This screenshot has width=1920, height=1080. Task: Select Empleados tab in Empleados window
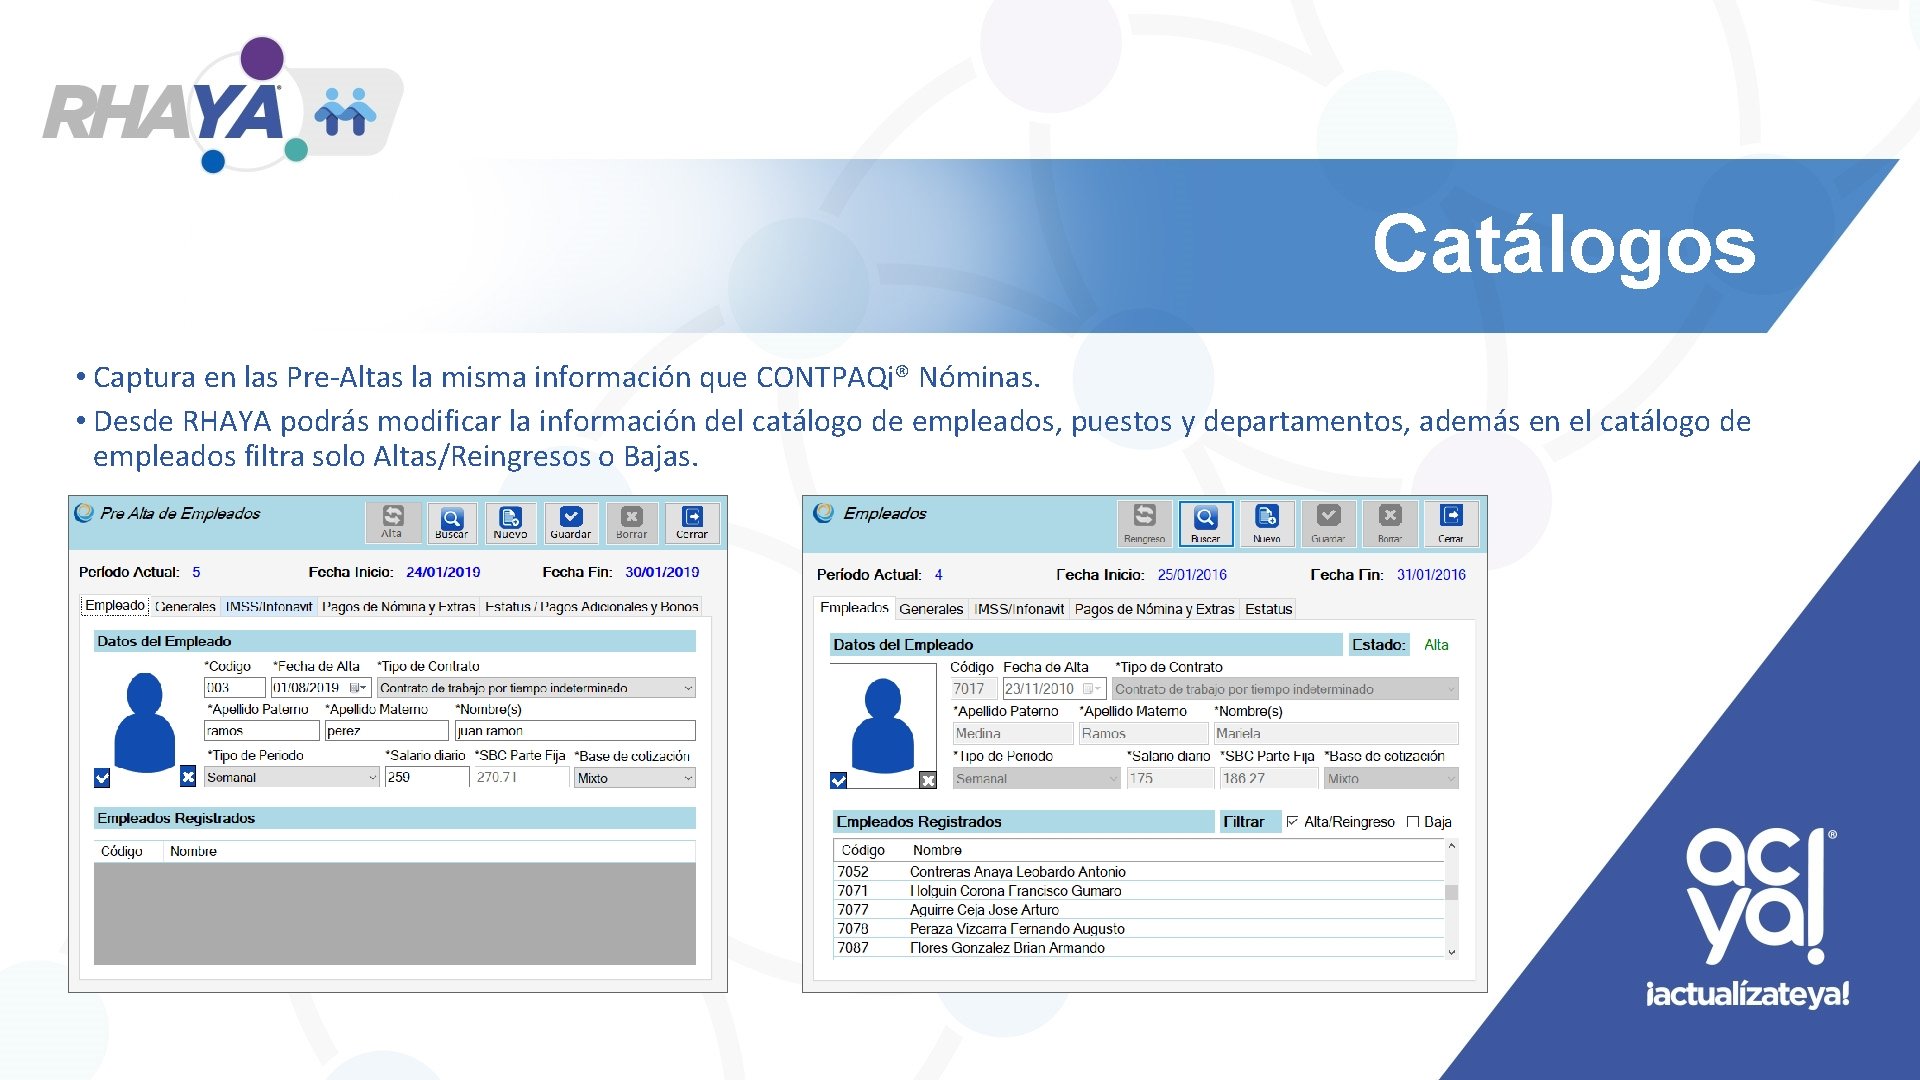click(854, 608)
